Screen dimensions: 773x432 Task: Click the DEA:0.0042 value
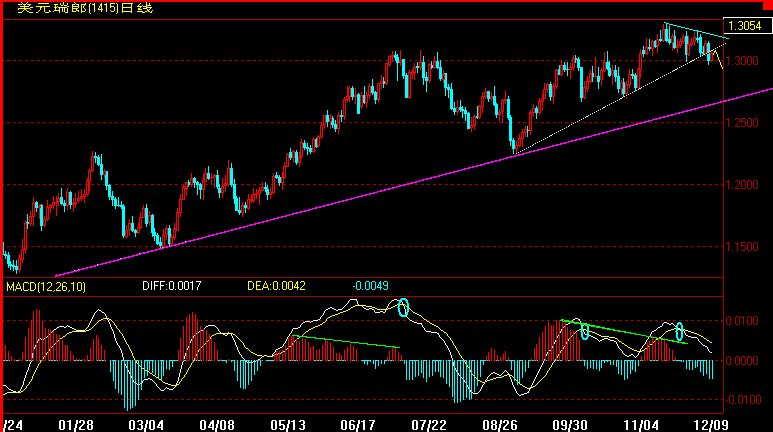point(276,286)
